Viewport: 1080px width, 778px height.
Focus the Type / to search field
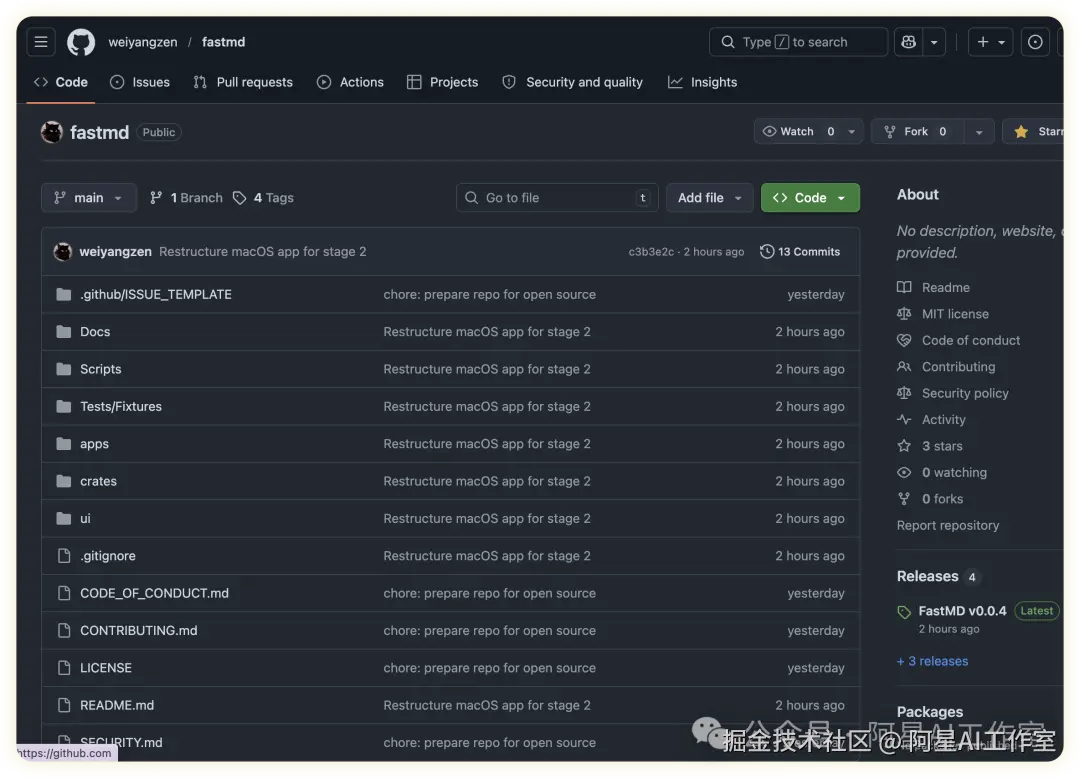coord(798,42)
